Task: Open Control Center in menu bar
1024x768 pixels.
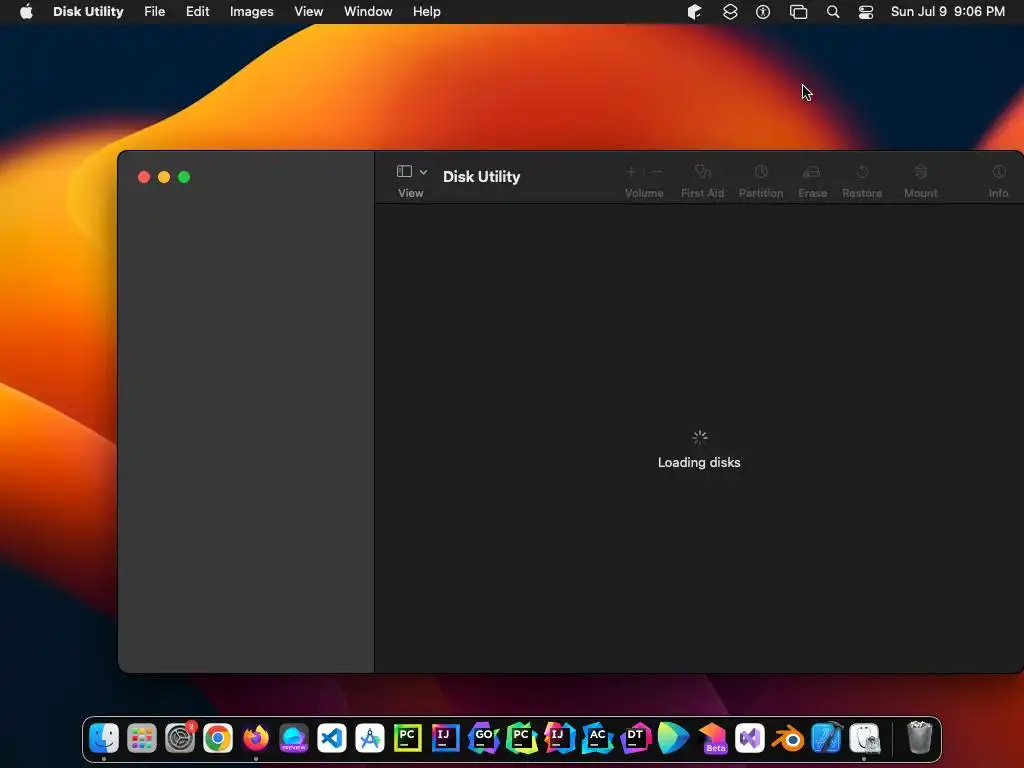Action: (866, 12)
